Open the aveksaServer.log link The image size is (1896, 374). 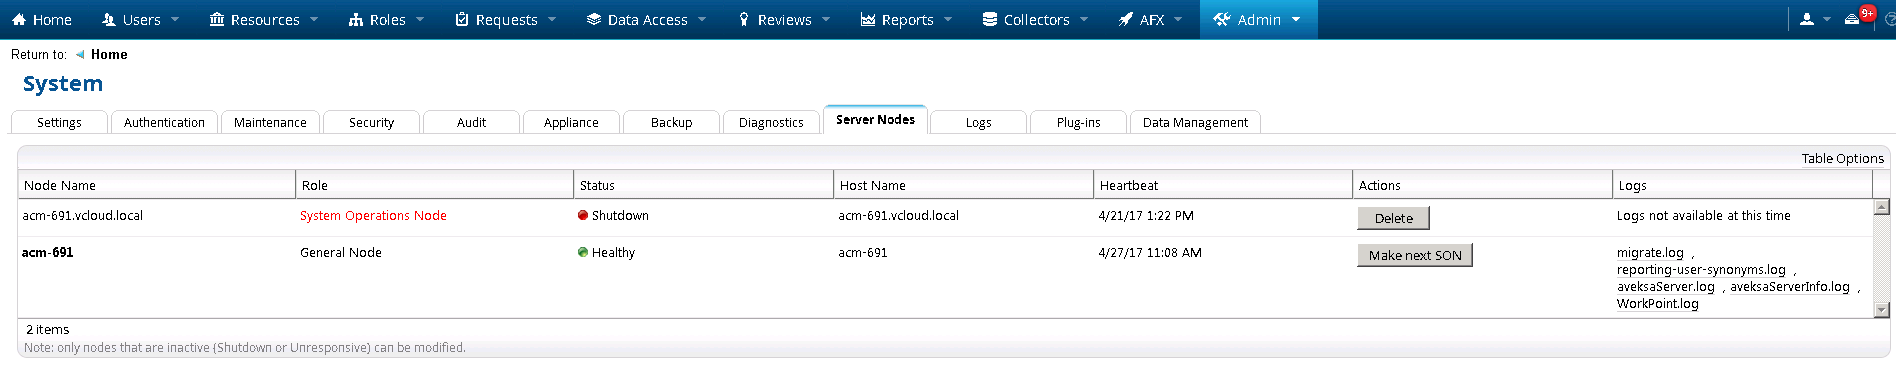[x=1665, y=287]
